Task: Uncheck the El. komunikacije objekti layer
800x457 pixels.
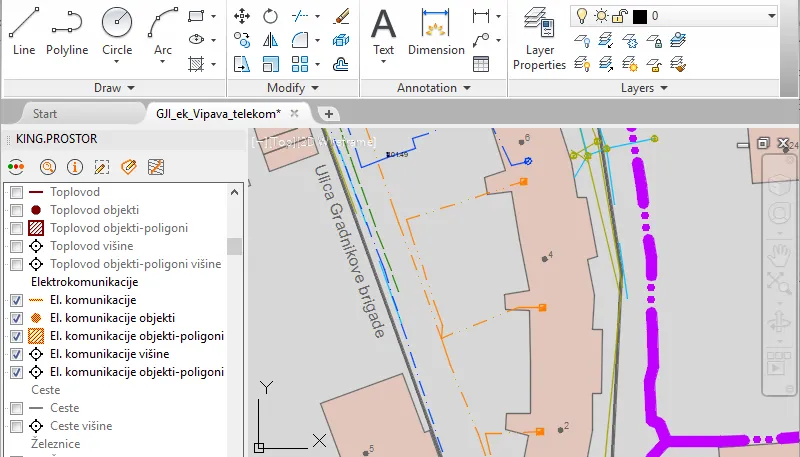Action: coord(16,318)
